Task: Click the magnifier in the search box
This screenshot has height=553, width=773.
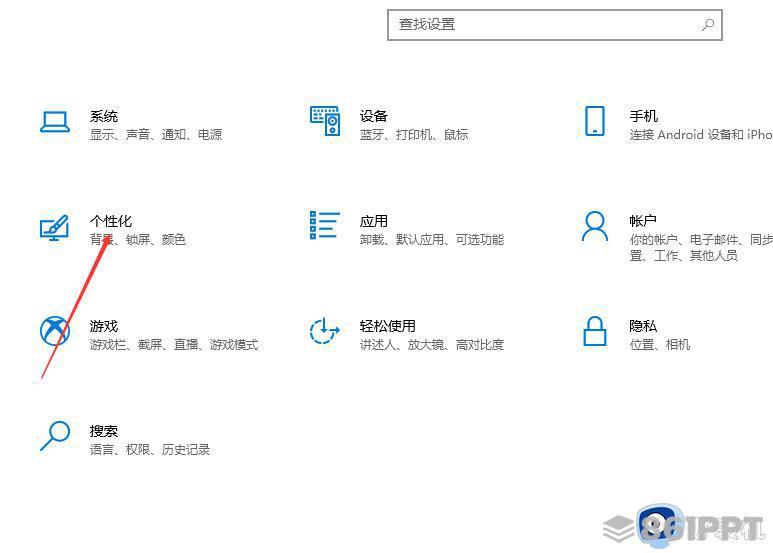Action: [708, 24]
